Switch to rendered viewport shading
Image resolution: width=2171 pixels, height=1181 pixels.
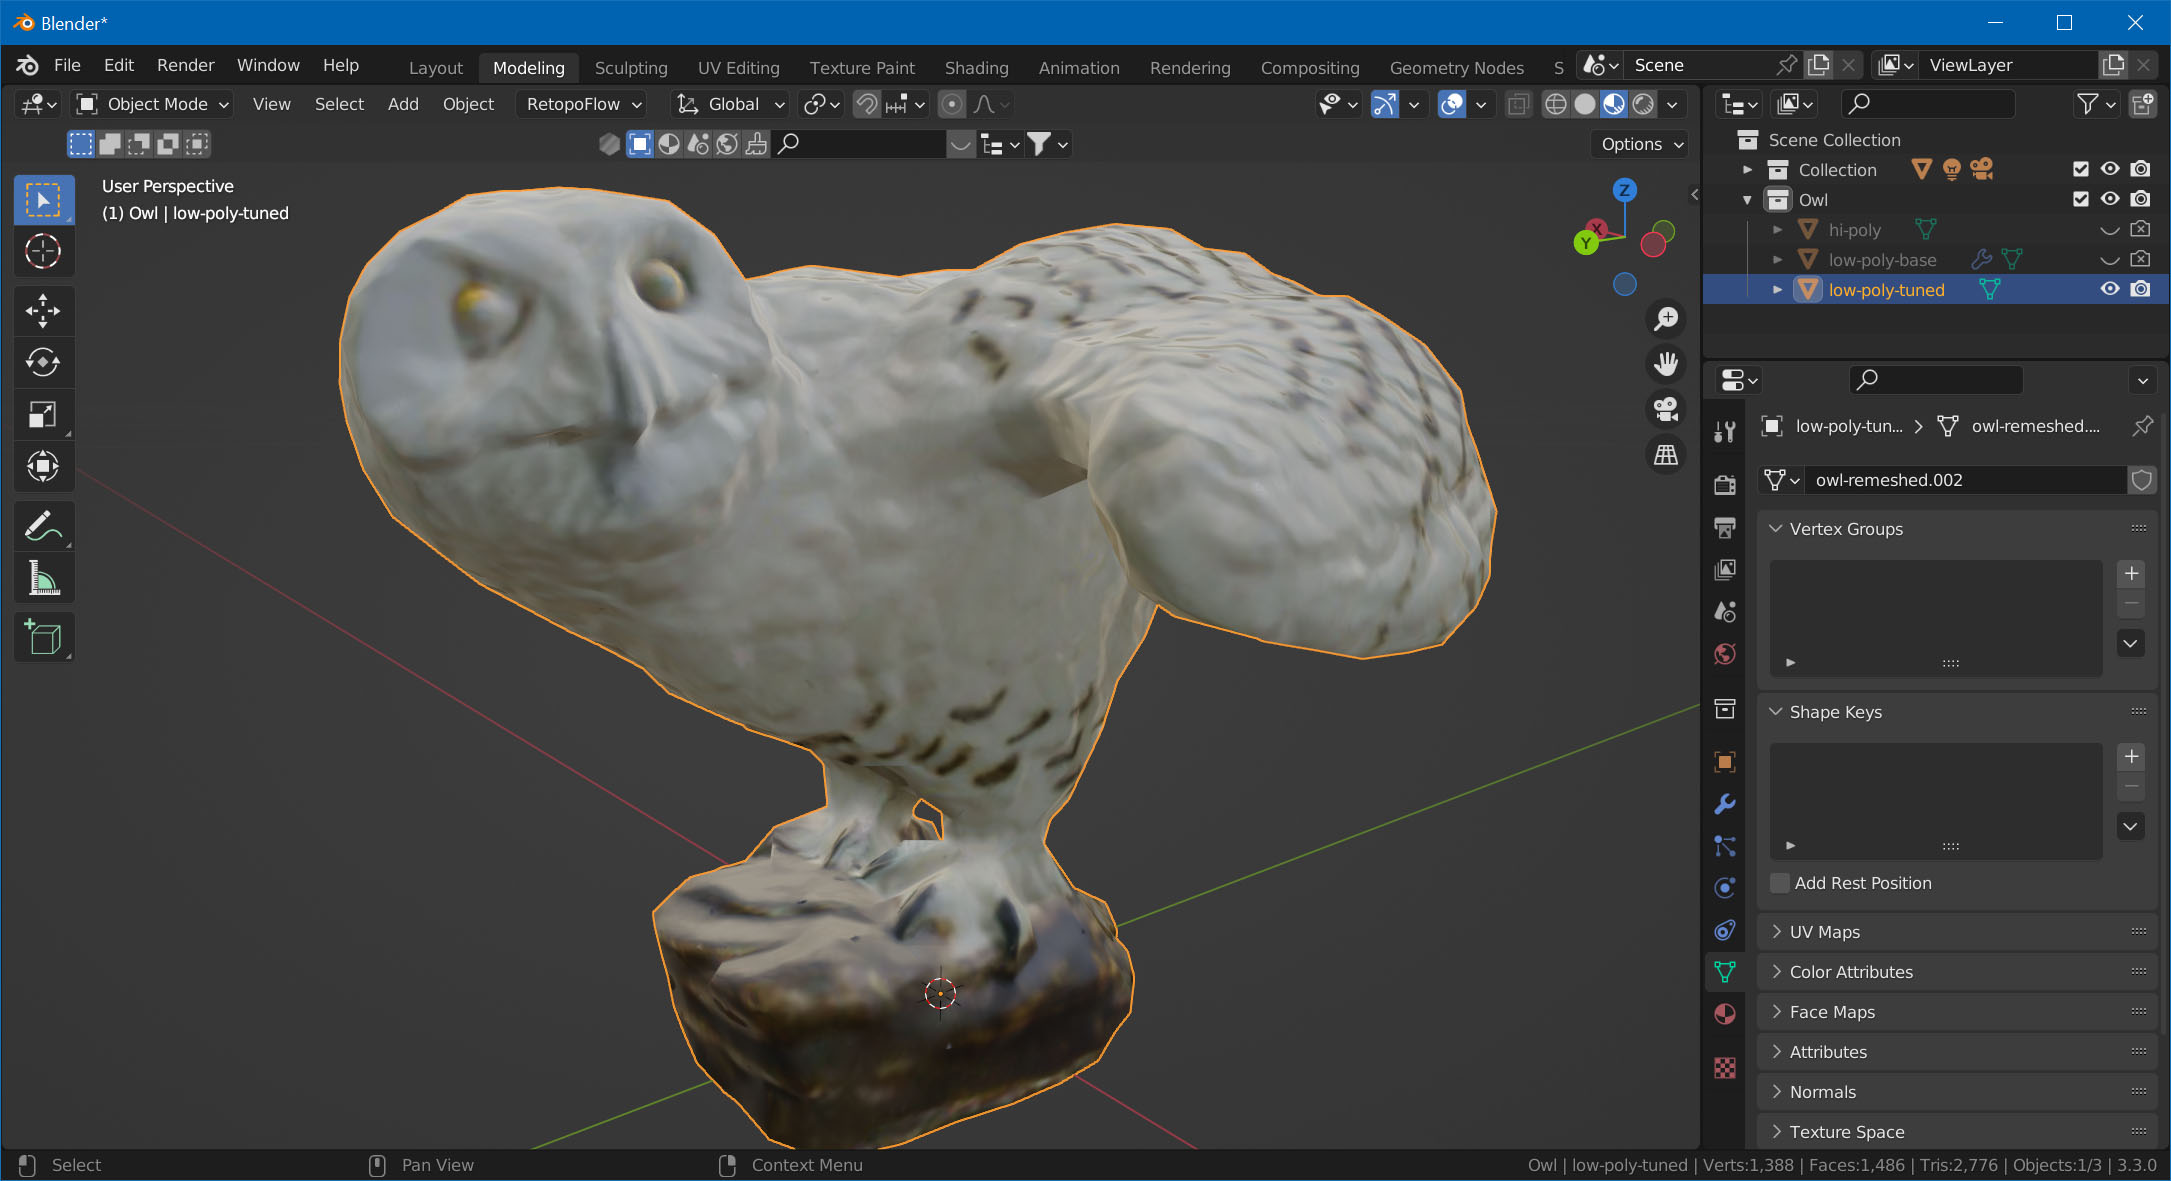click(x=1643, y=104)
